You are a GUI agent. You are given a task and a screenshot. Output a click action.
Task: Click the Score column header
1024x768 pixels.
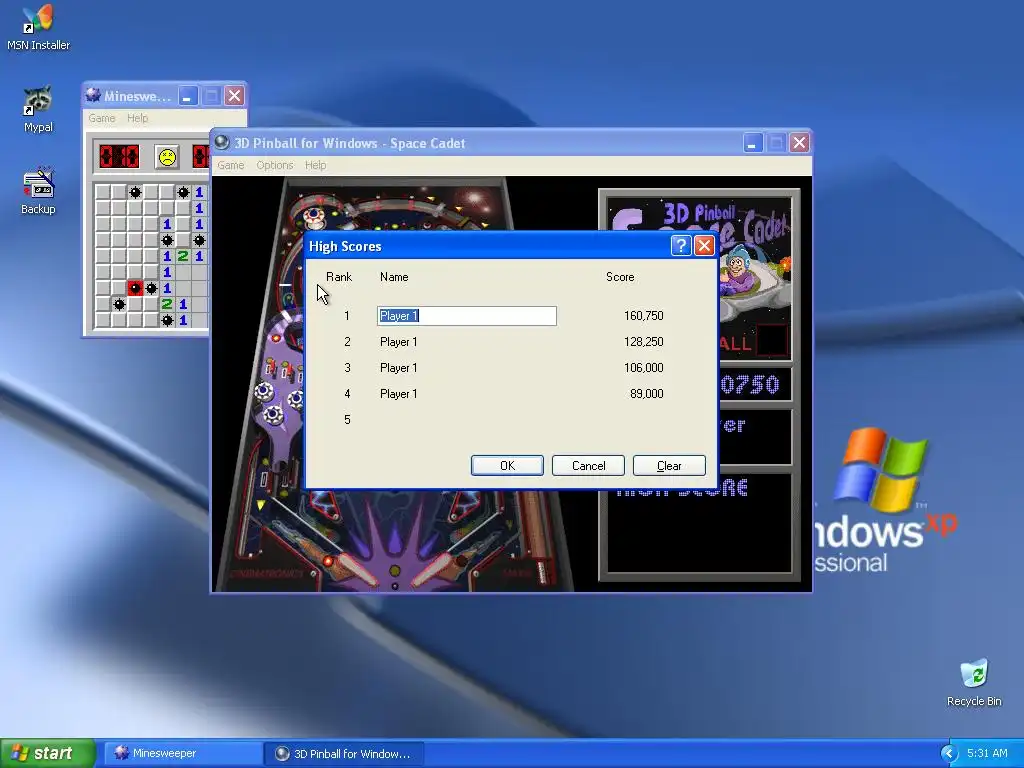620,277
